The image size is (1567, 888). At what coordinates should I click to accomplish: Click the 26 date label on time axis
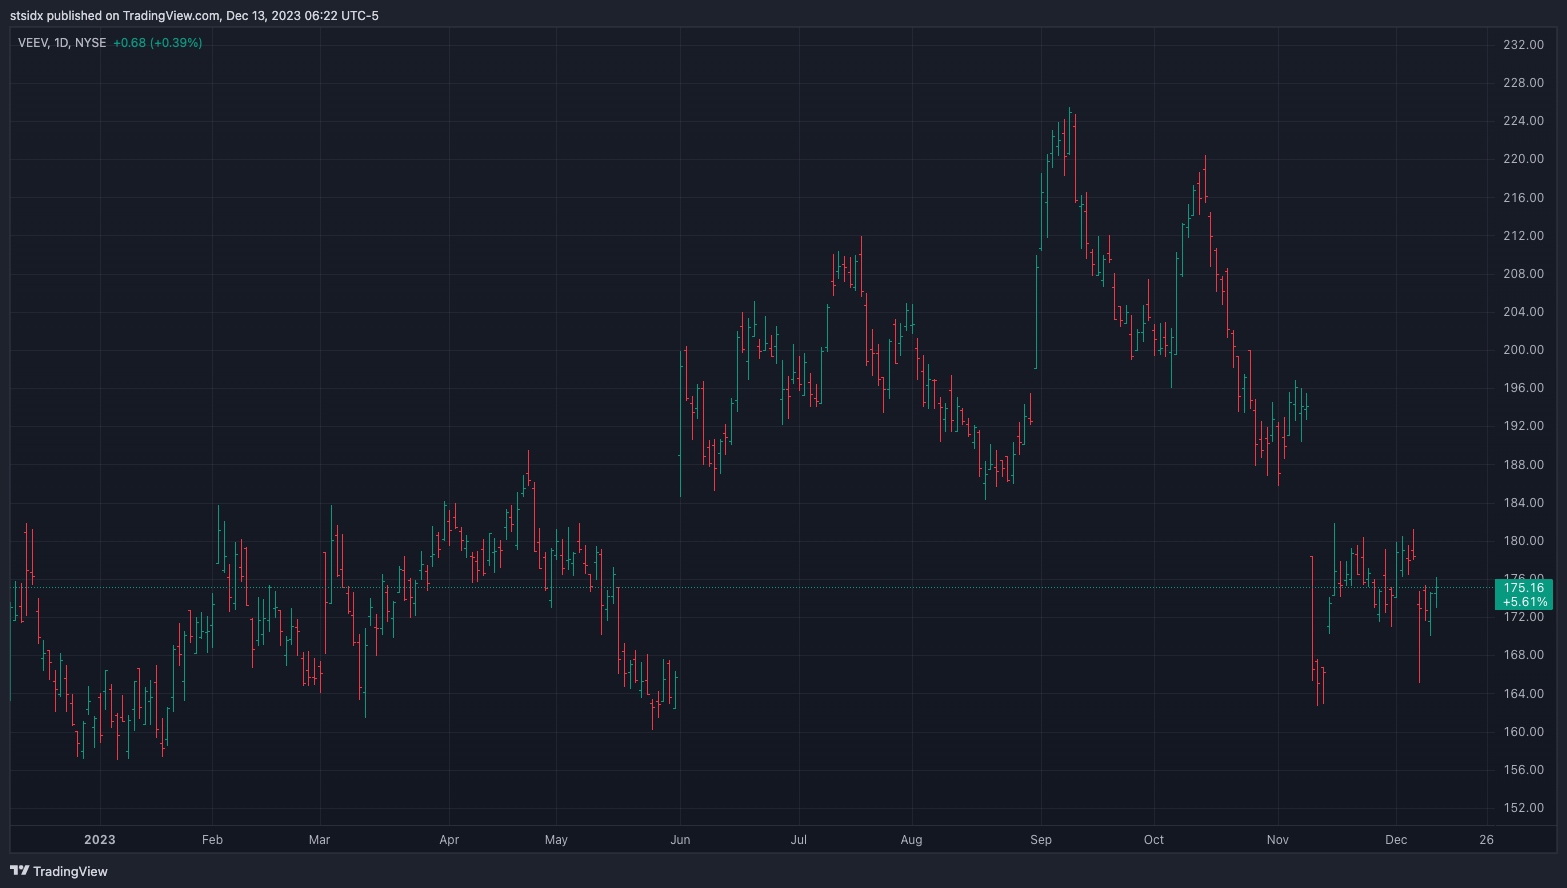pyautogui.click(x=1487, y=840)
